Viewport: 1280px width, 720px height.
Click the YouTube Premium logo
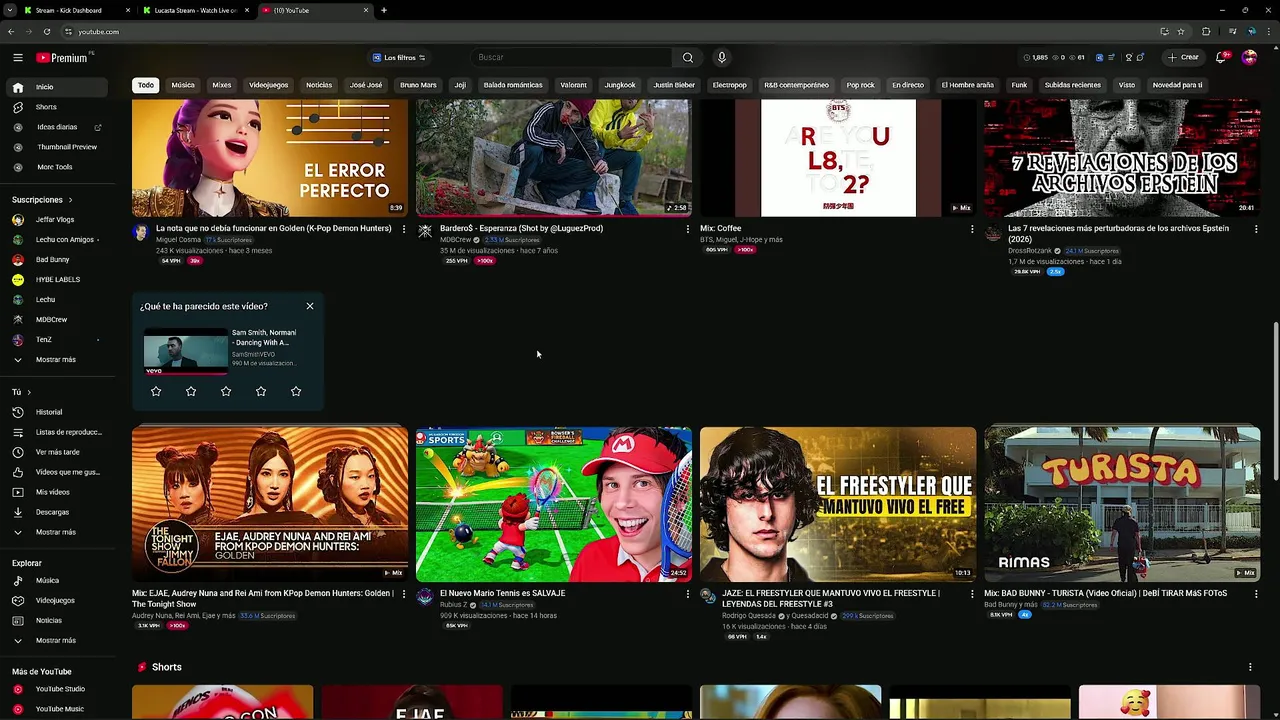[x=62, y=58]
